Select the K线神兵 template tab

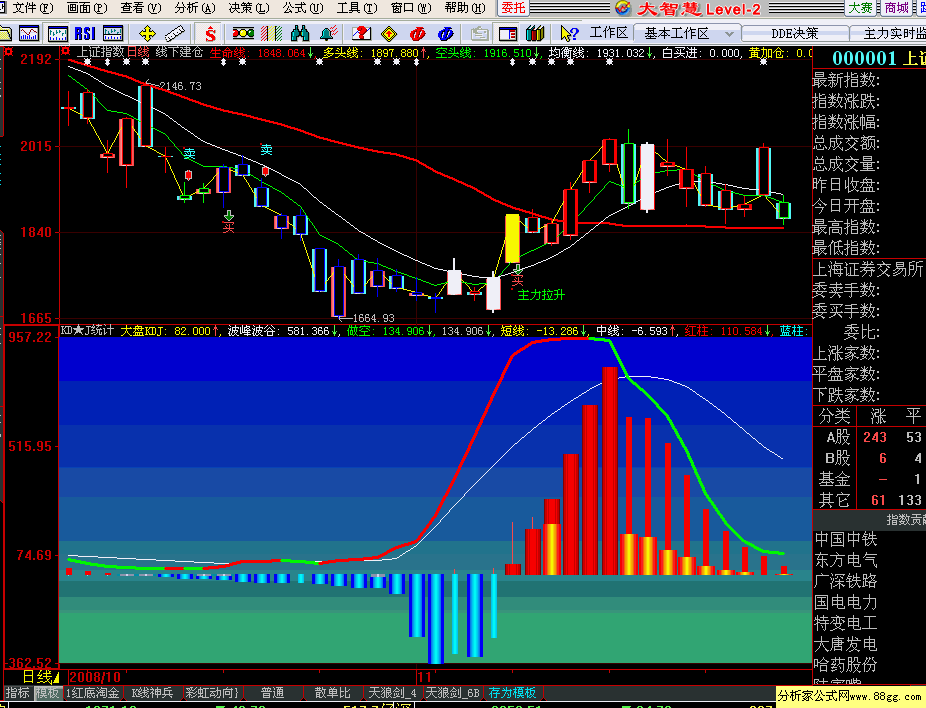pos(153,693)
